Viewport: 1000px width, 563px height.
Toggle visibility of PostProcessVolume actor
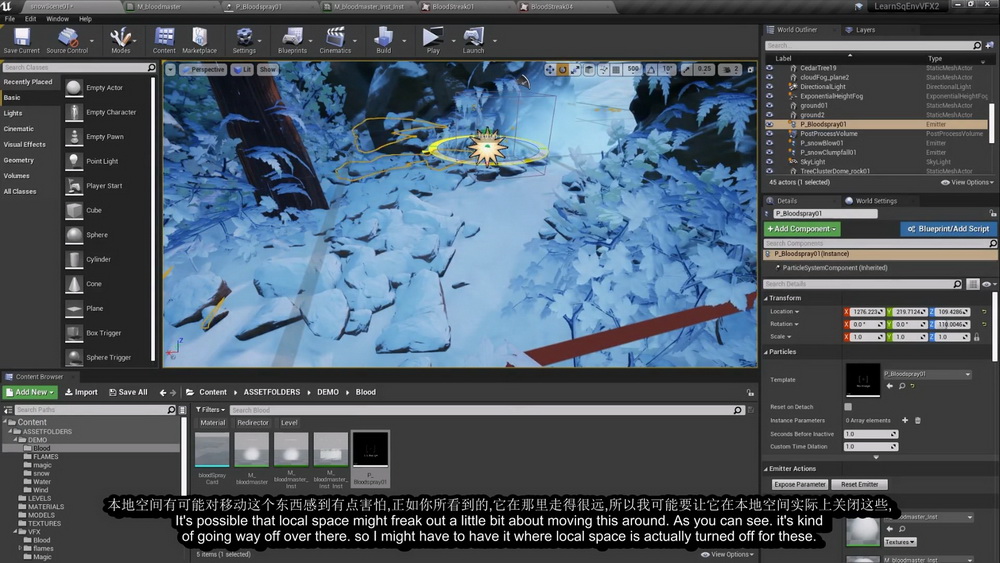point(770,134)
